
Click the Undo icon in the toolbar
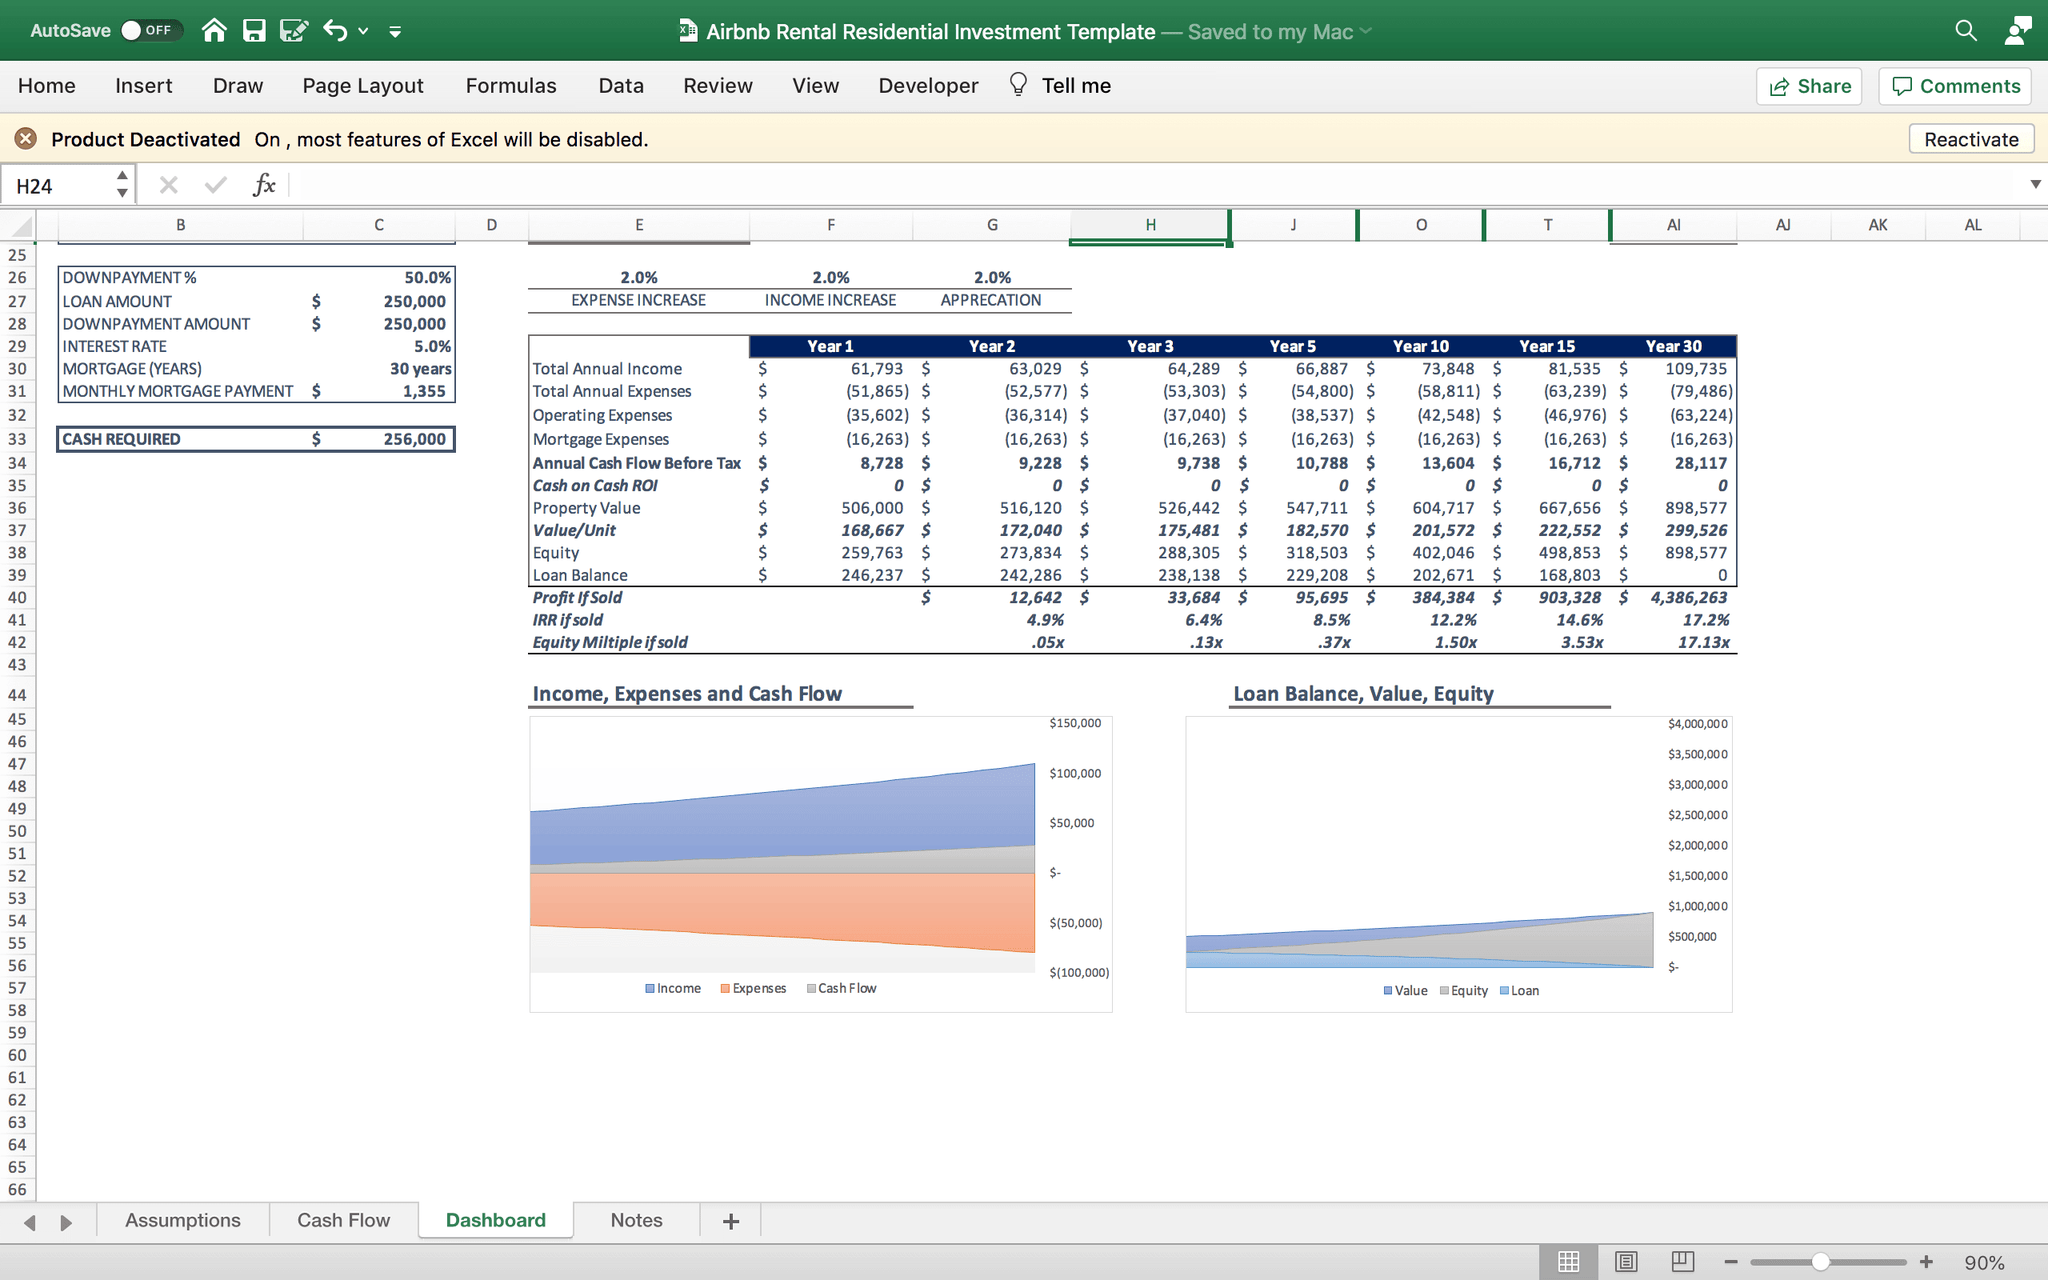click(336, 29)
